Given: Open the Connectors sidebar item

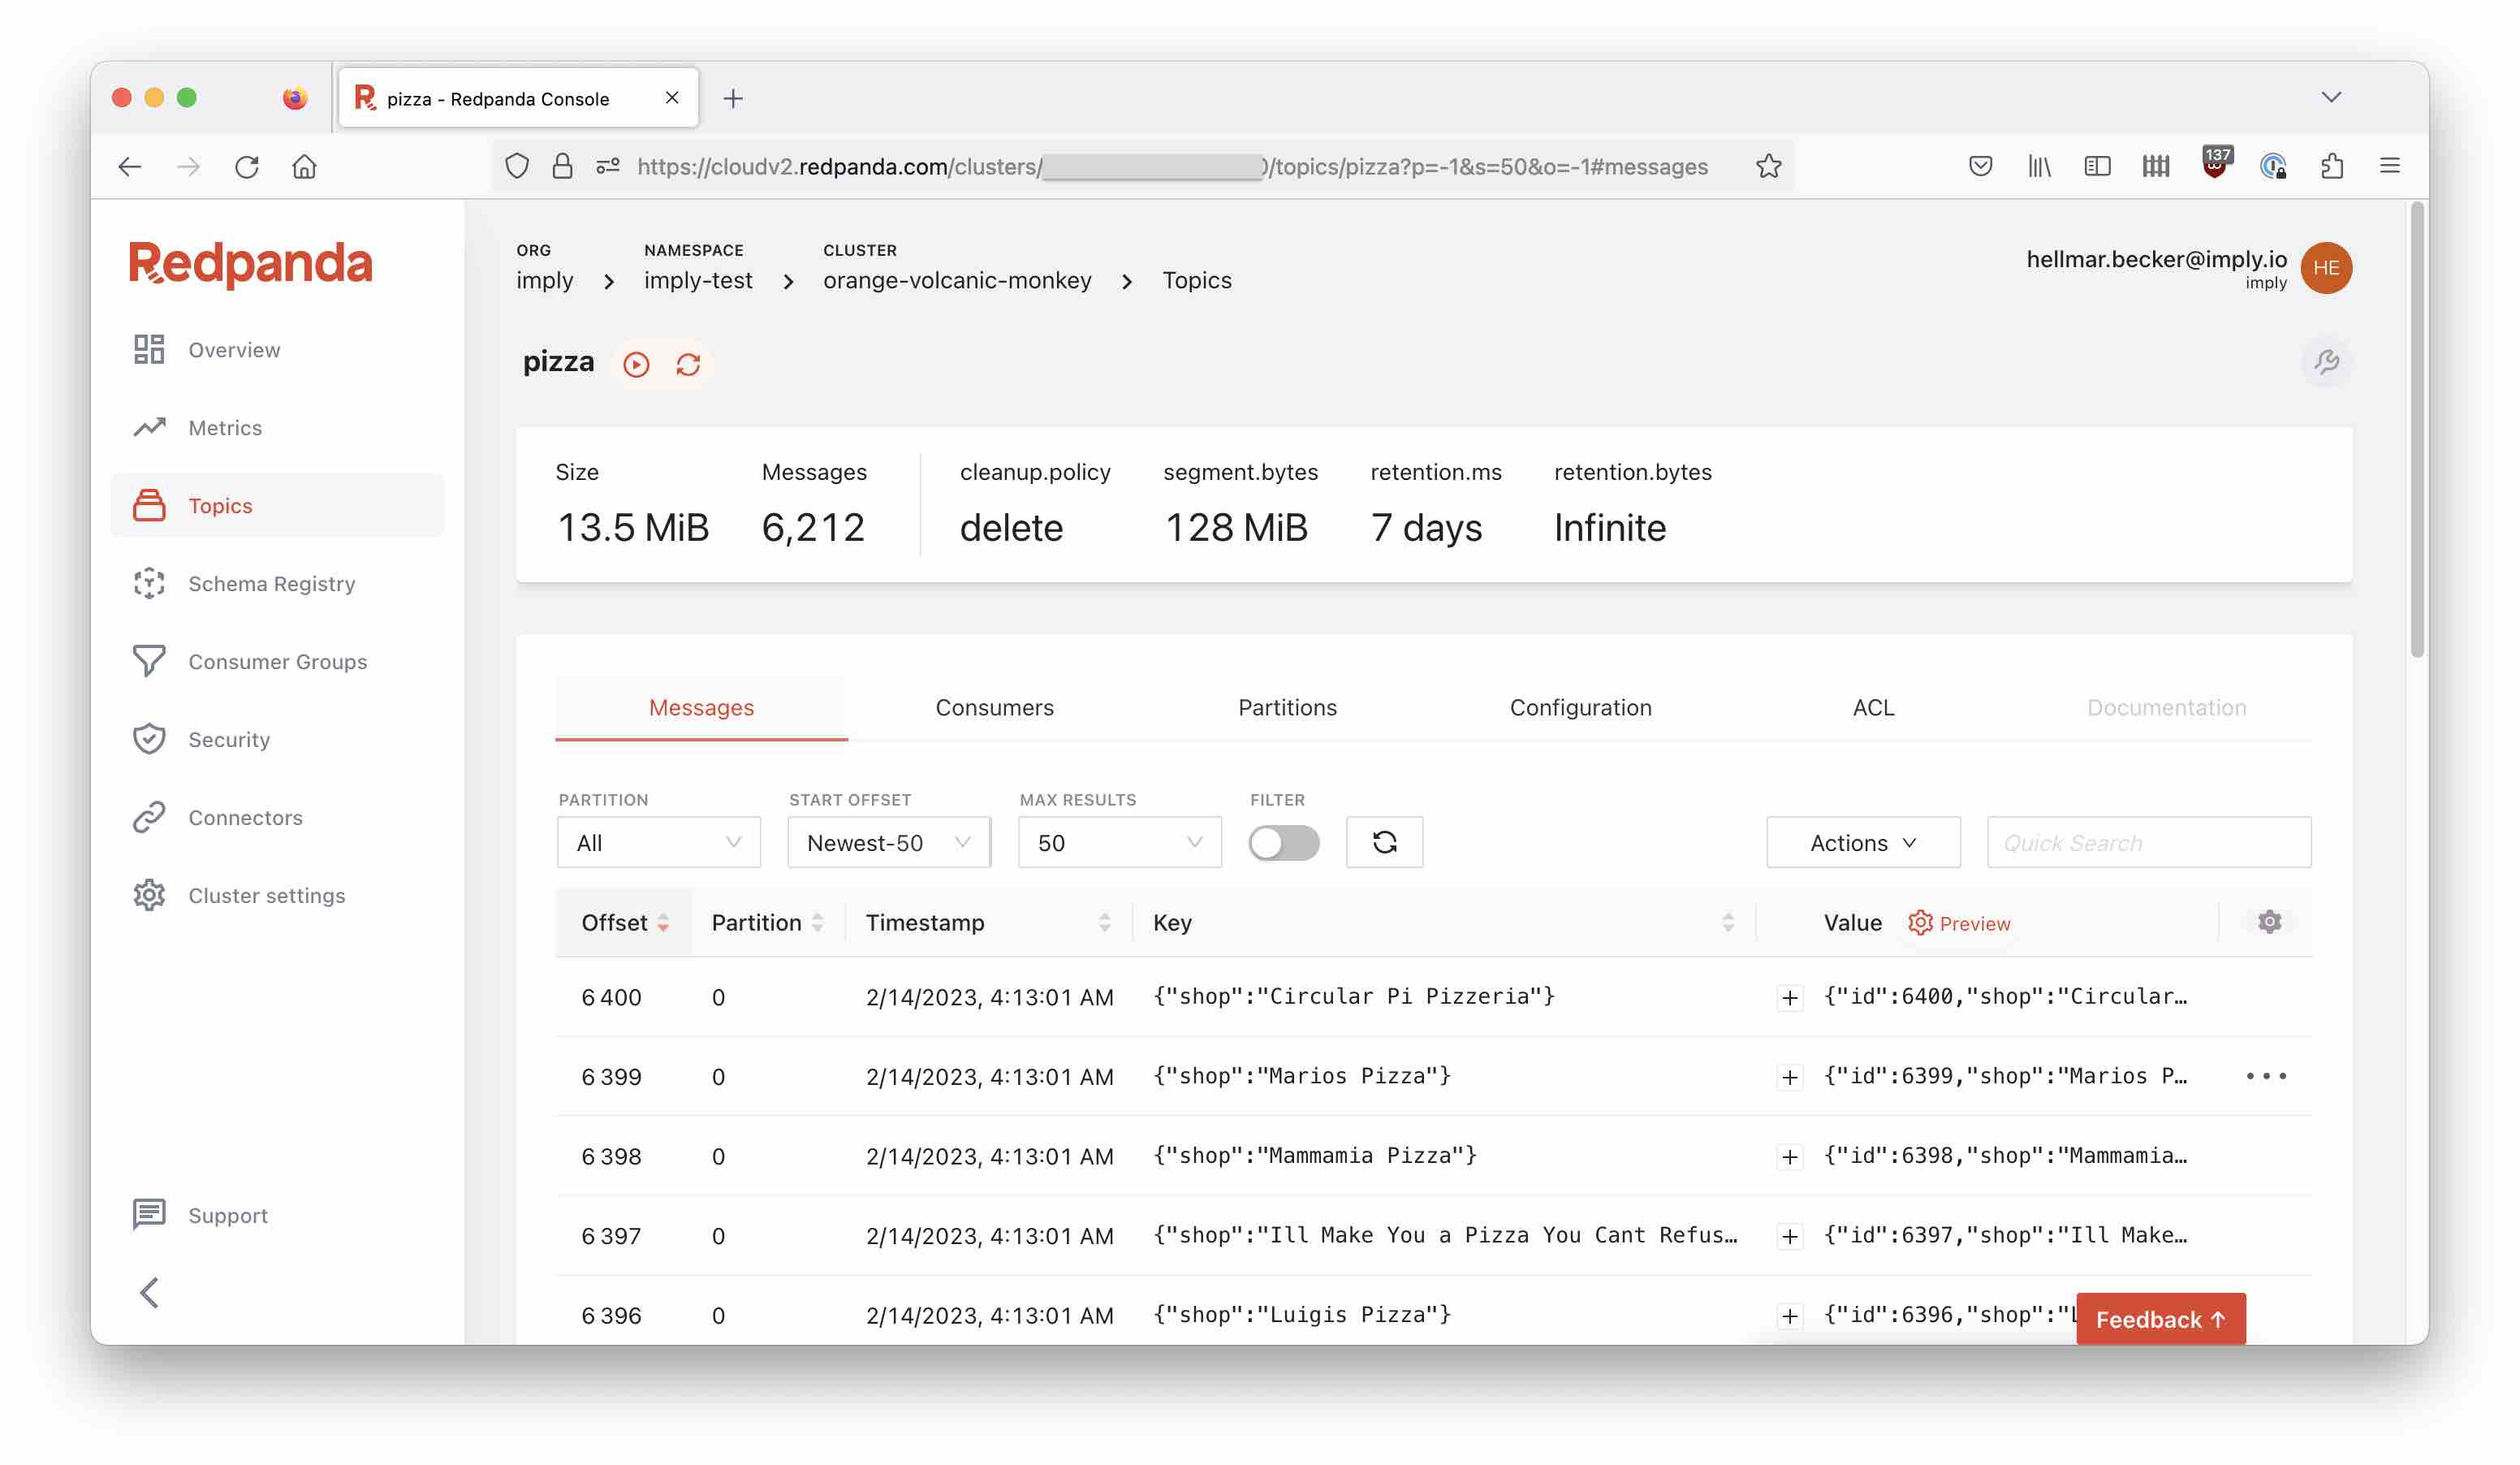Looking at the screenshot, I should click(x=245, y=817).
